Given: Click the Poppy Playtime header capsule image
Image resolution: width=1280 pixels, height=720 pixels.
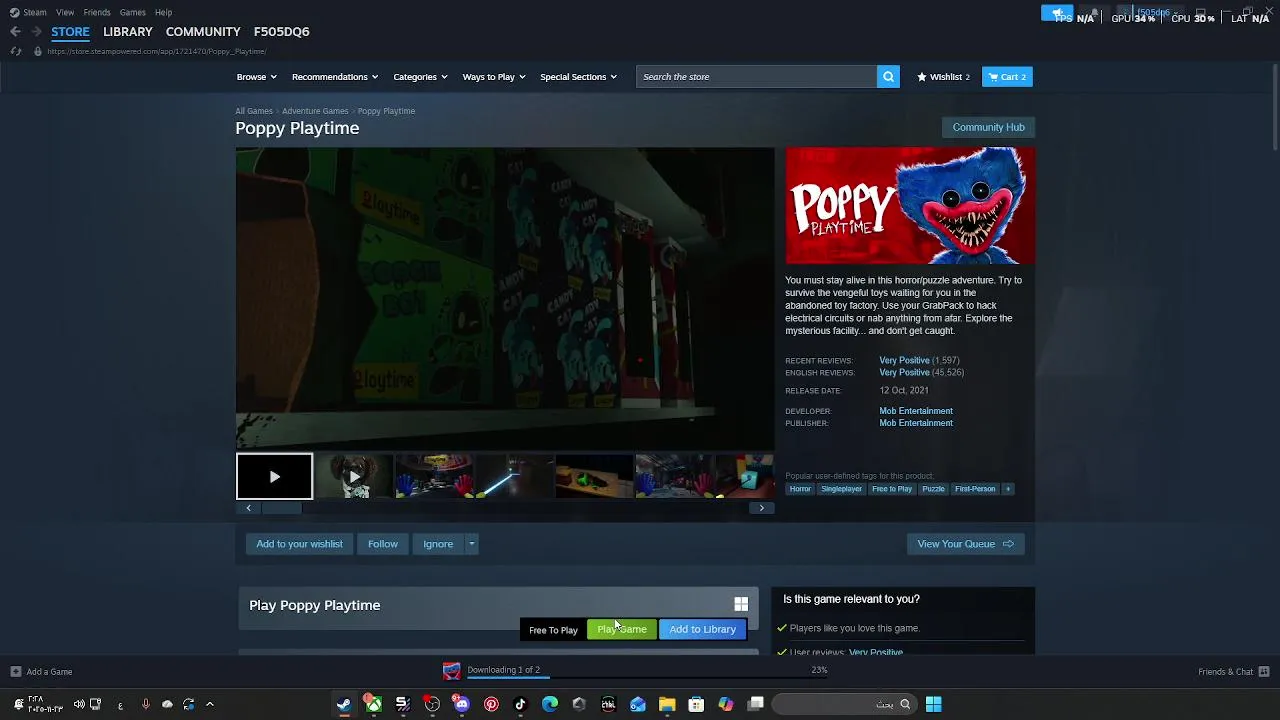Looking at the screenshot, I should [x=910, y=206].
